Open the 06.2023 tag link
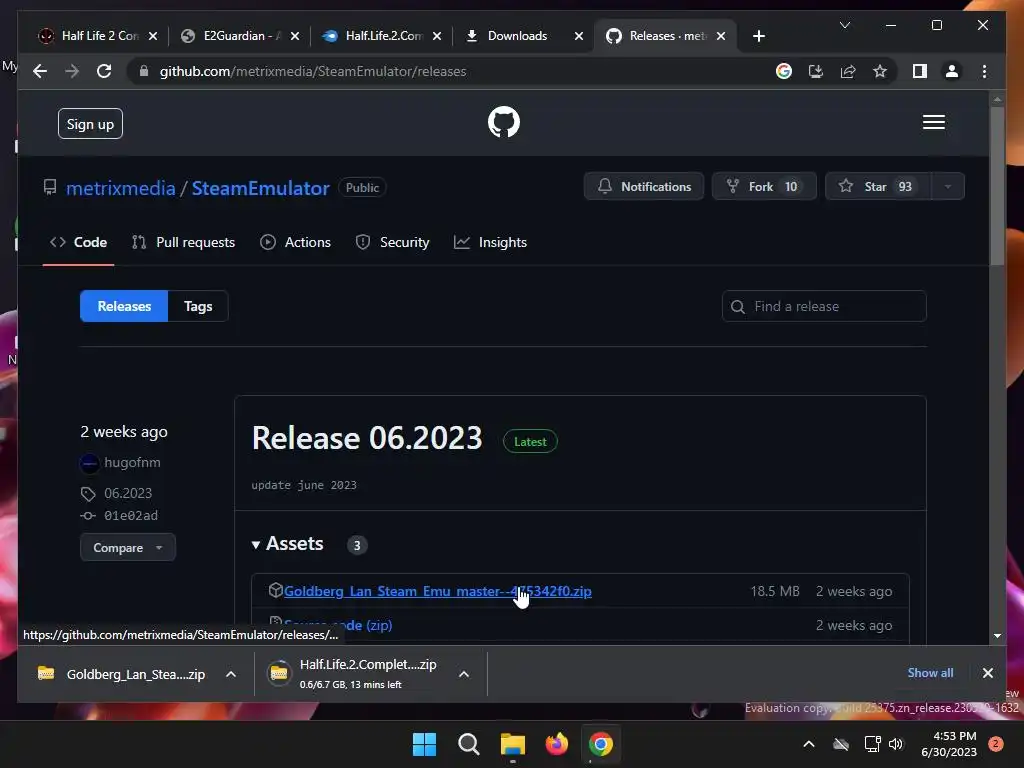 [x=128, y=493]
